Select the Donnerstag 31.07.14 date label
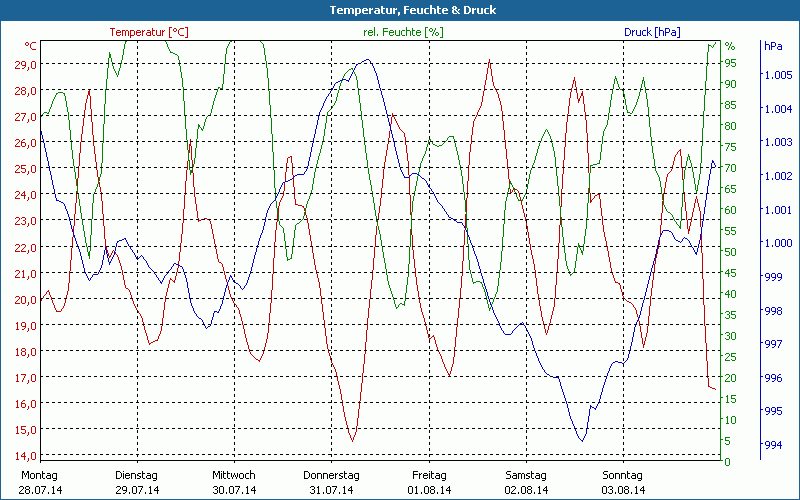Image resolution: width=800 pixels, height=500 pixels. tap(331, 482)
